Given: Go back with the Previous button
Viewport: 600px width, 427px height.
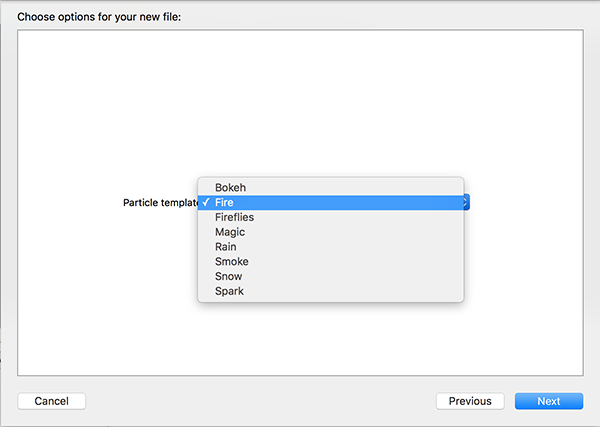Looking at the screenshot, I should coord(470,401).
